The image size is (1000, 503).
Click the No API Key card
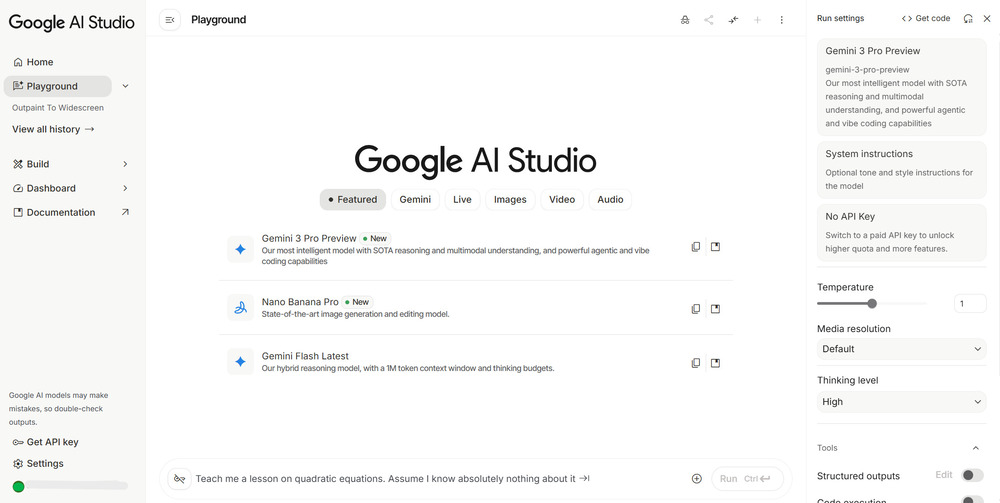click(901, 232)
